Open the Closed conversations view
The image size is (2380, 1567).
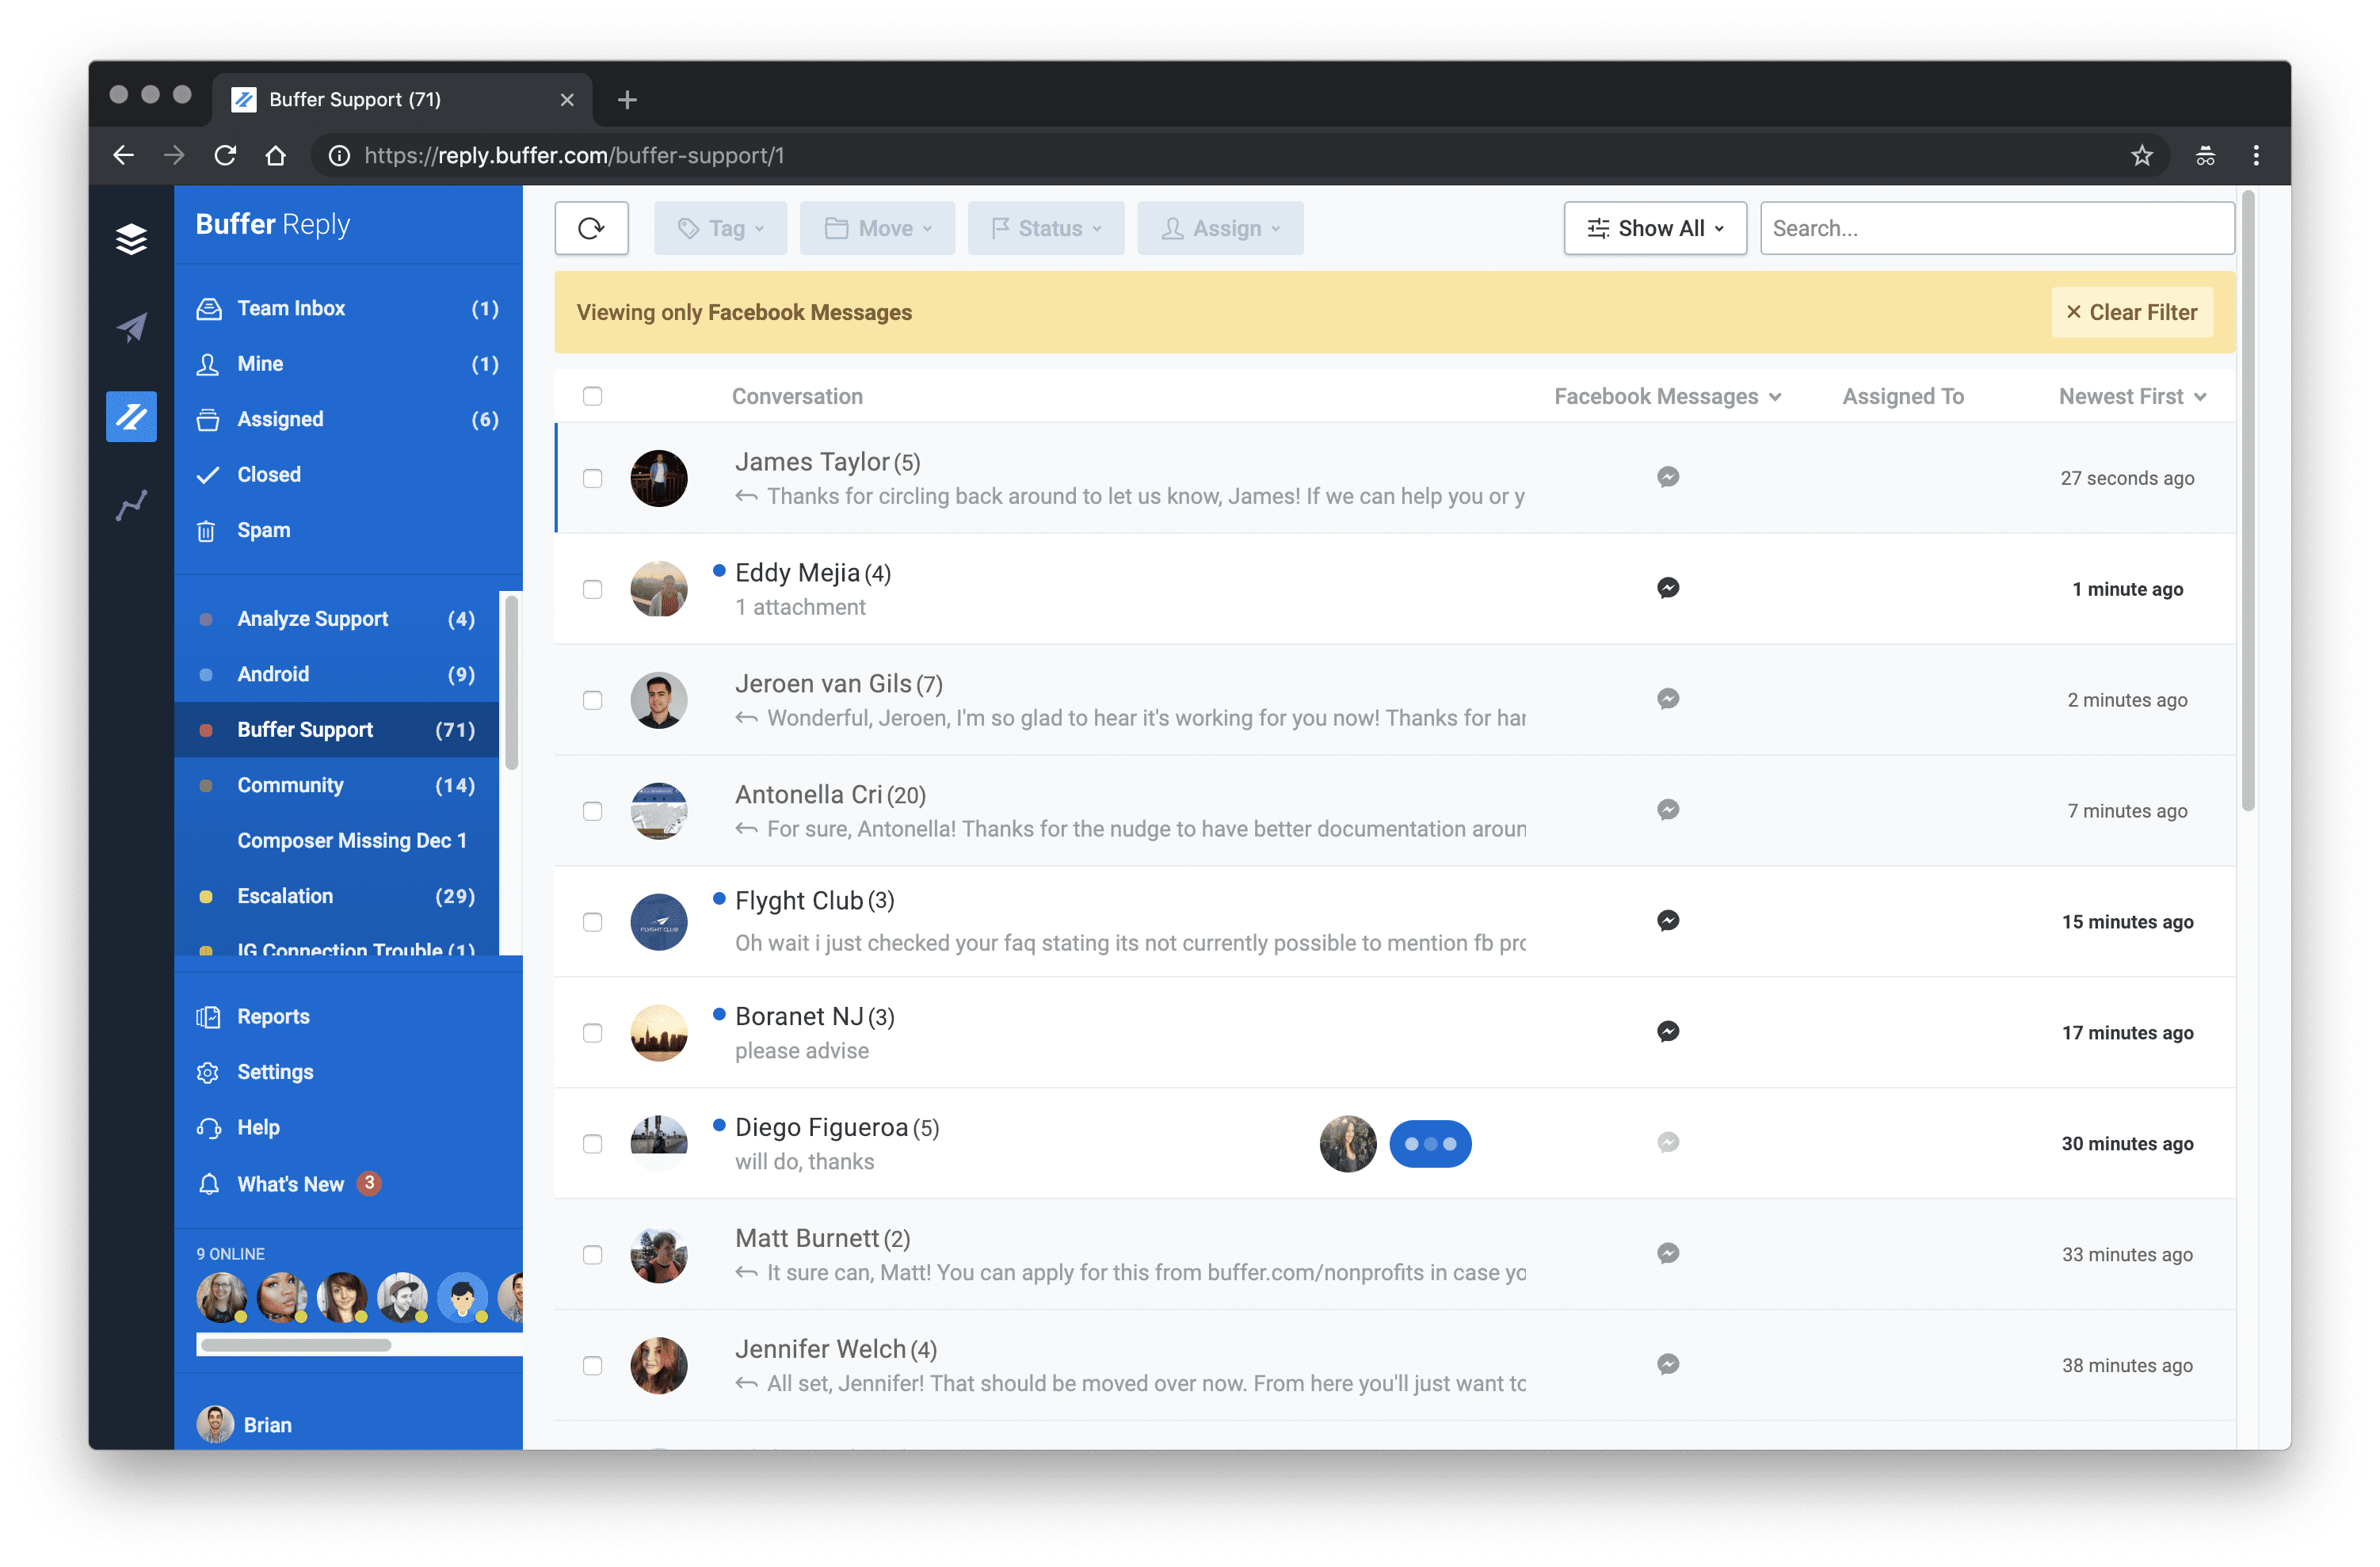[271, 474]
